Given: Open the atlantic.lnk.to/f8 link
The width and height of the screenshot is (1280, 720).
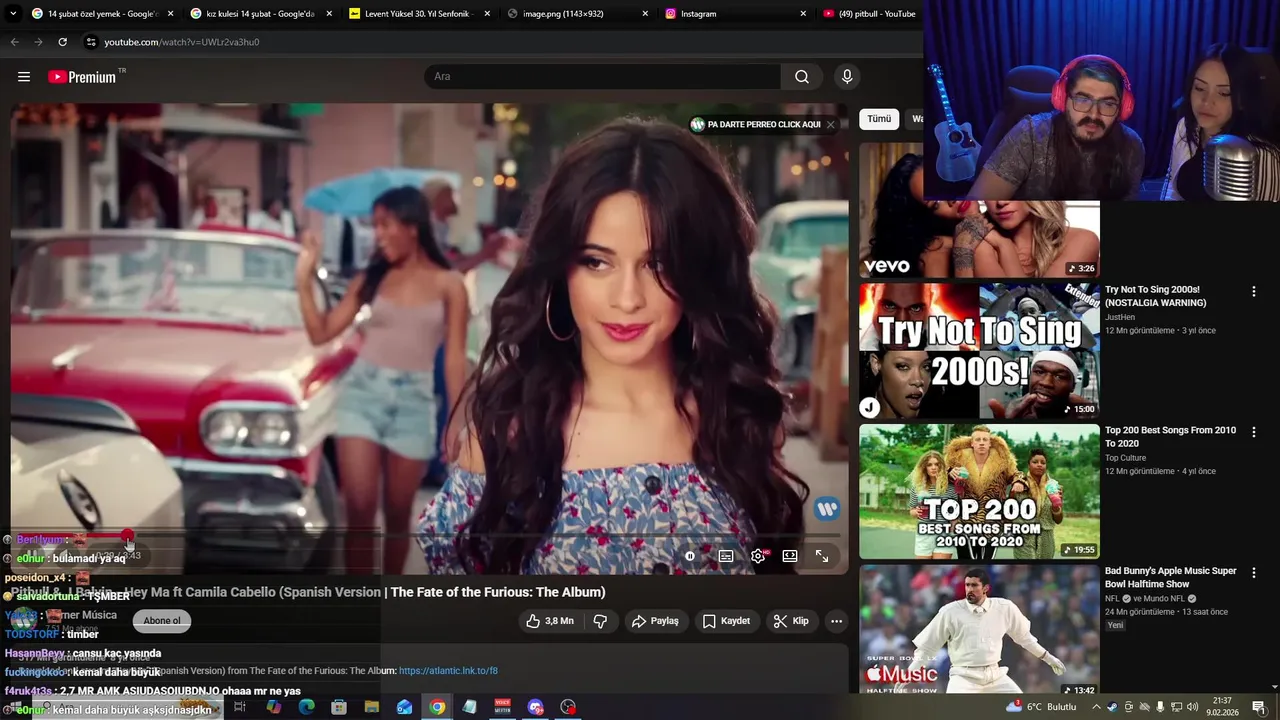Looking at the screenshot, I should (448, 671).
